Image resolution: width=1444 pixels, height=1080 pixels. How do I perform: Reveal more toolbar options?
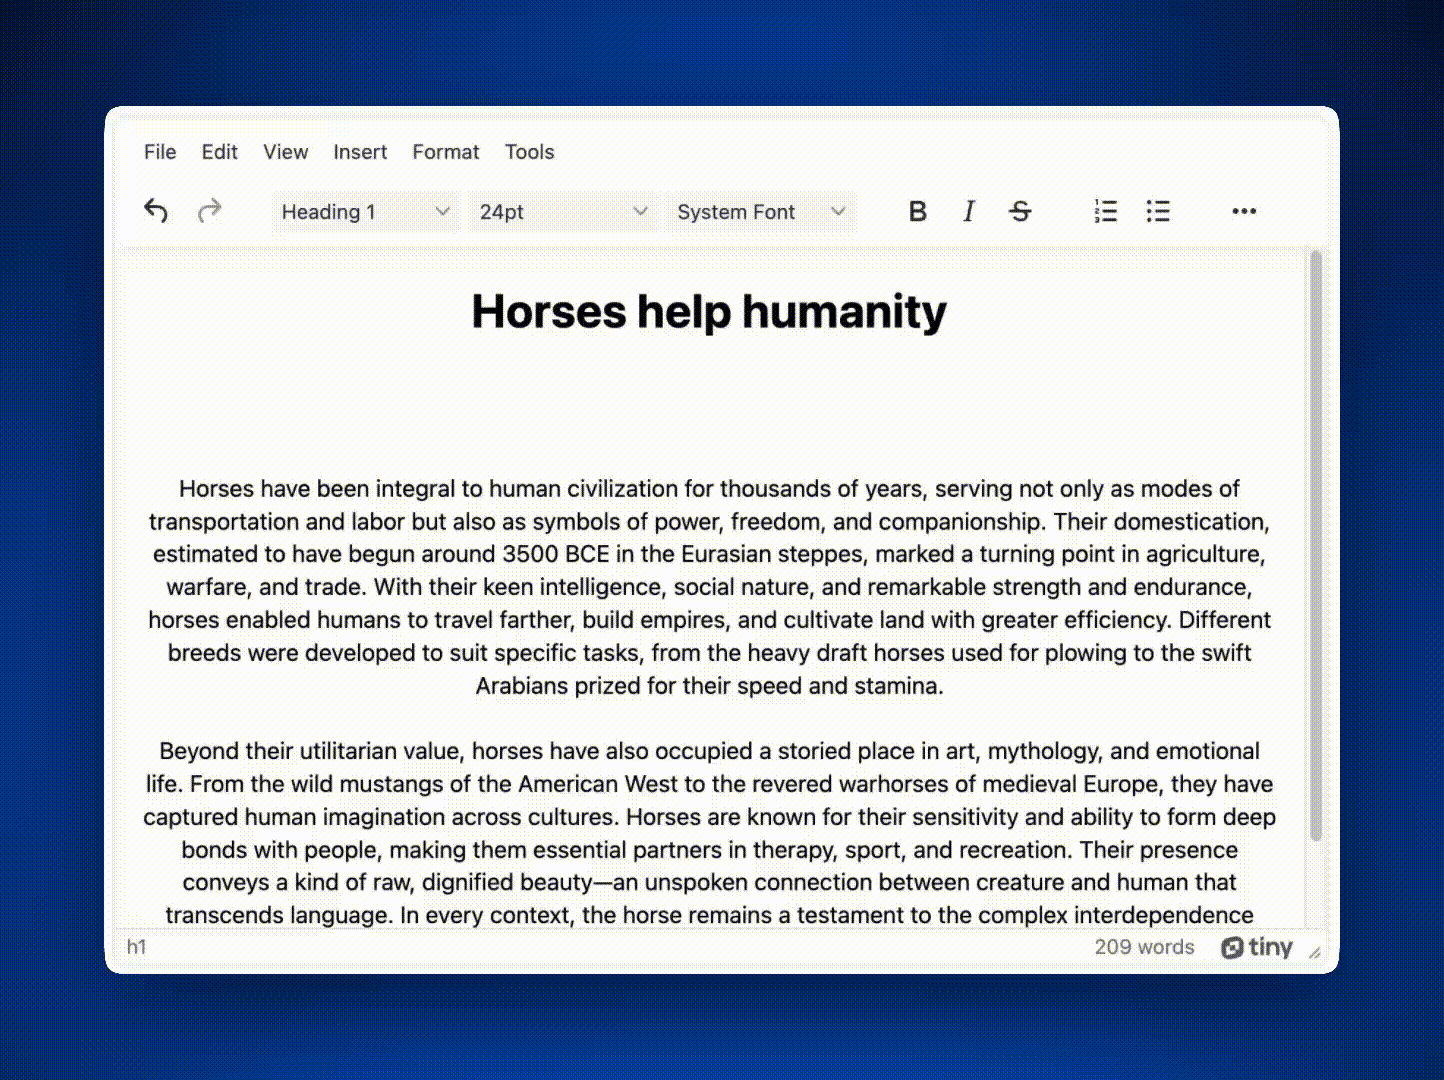[x=1243, y=211]
